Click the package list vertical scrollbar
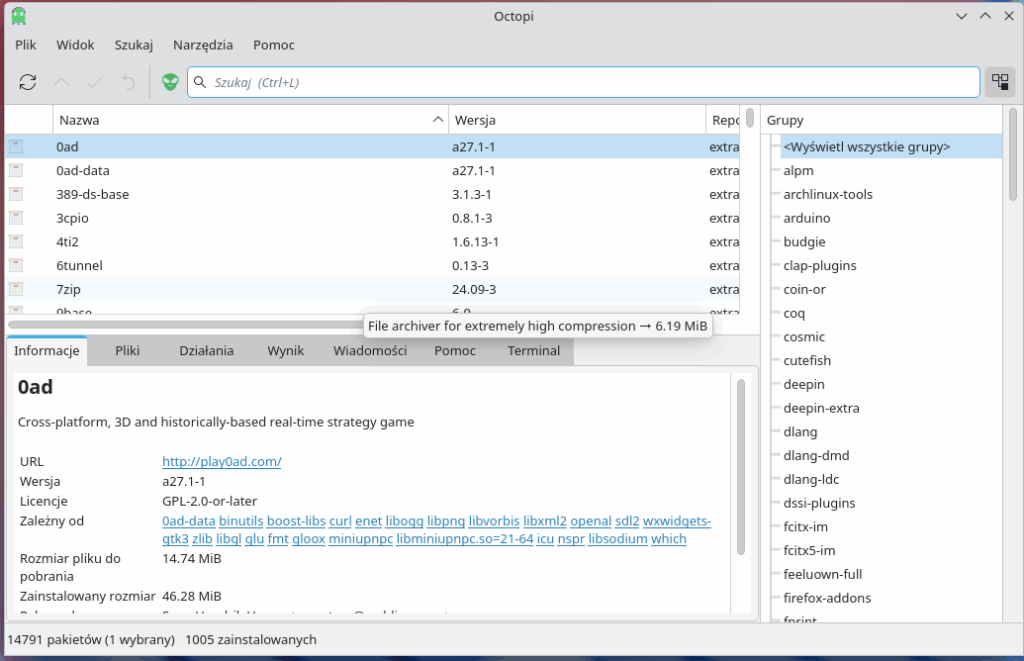 [750, 118]
